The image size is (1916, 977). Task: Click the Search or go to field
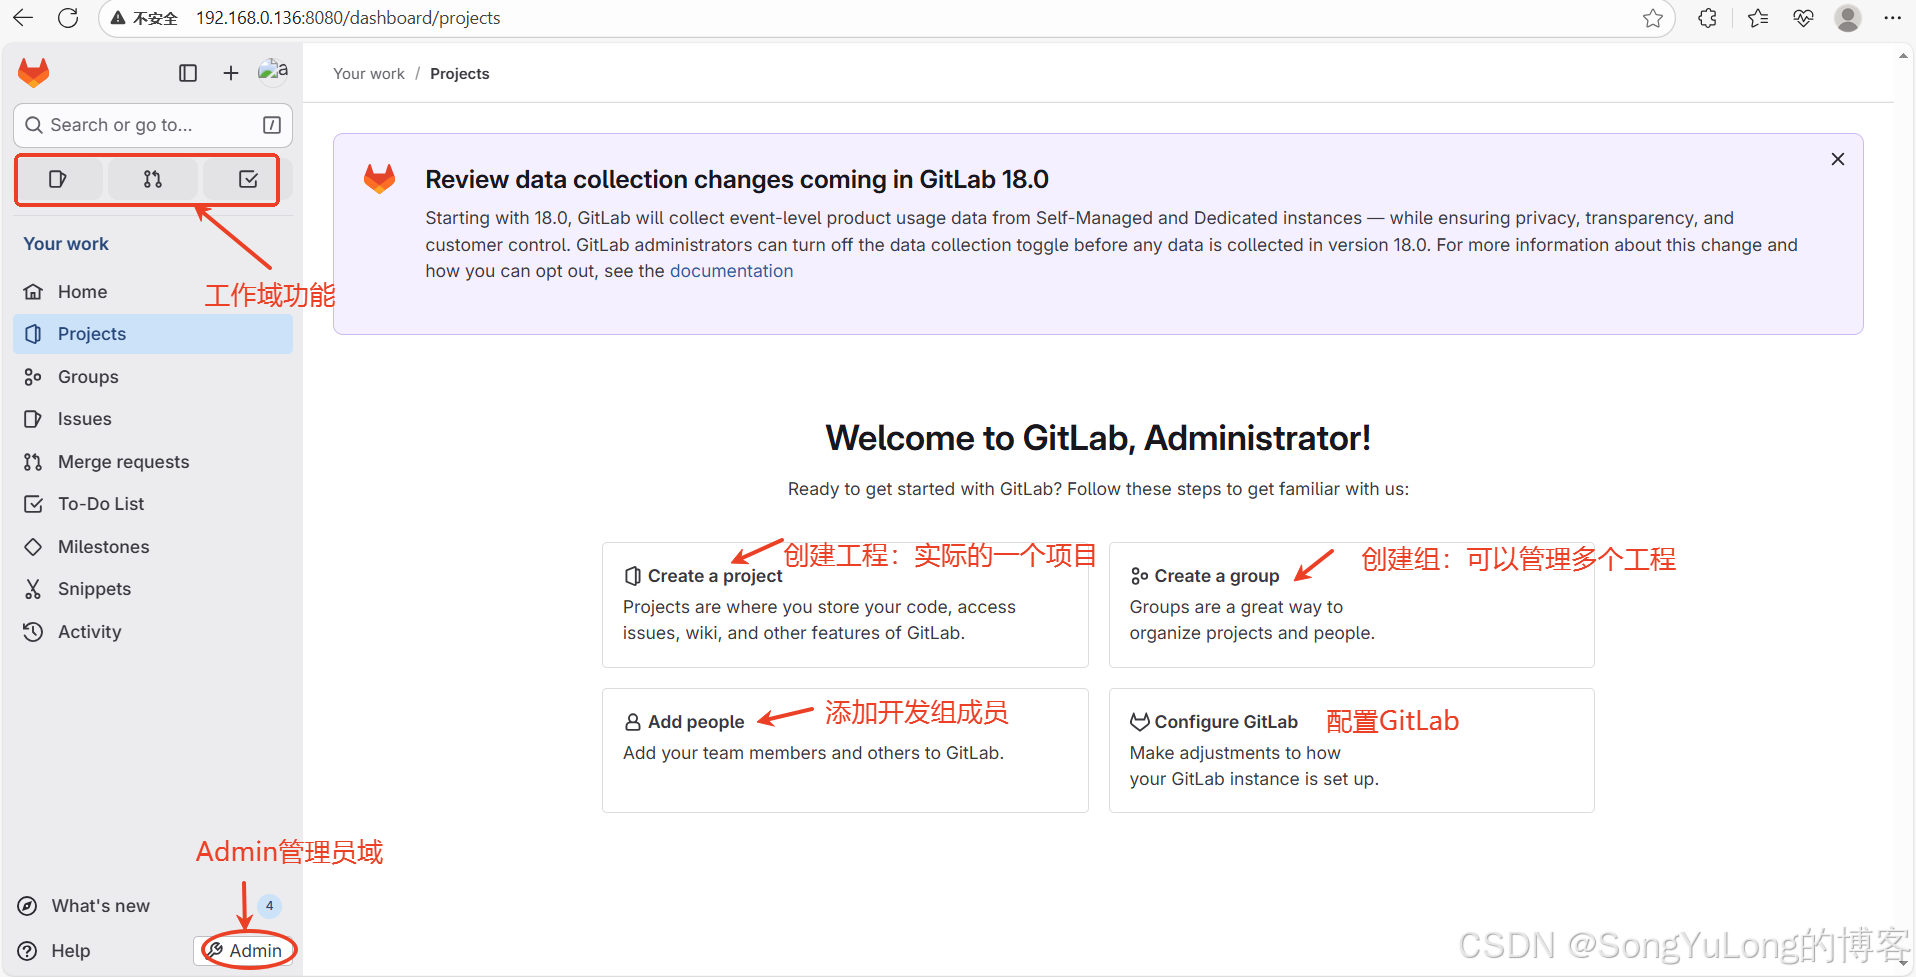(153, 125)
